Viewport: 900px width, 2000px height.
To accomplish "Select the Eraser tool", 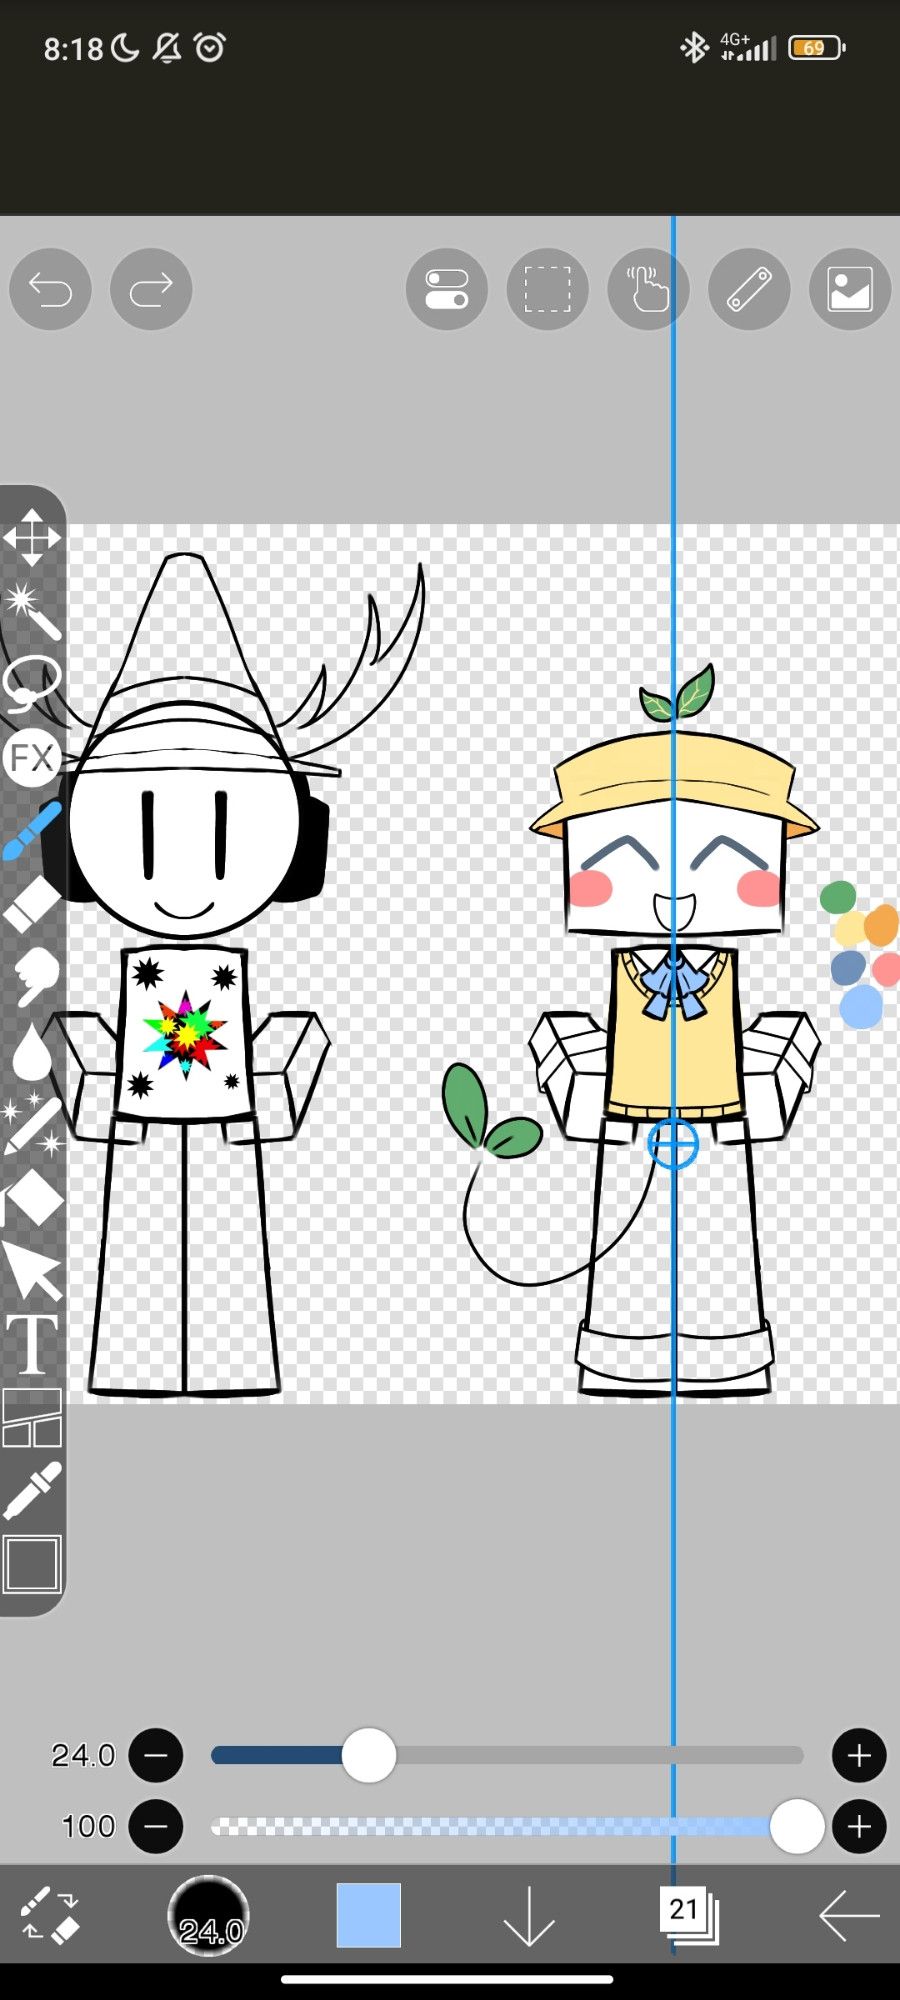I will 32,905.
